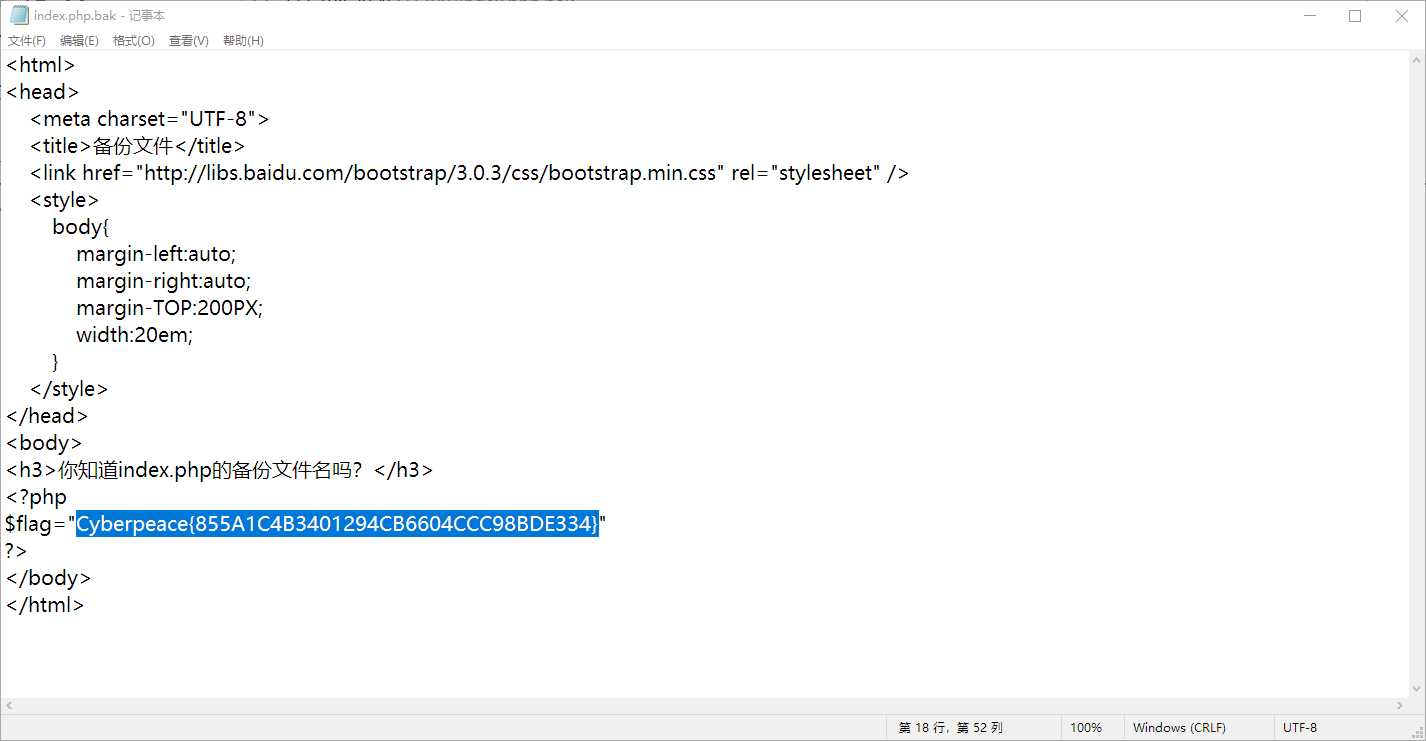Click the vertical scrollbar down arrow
The image size is (1426, 741).
click(1417, 689)
